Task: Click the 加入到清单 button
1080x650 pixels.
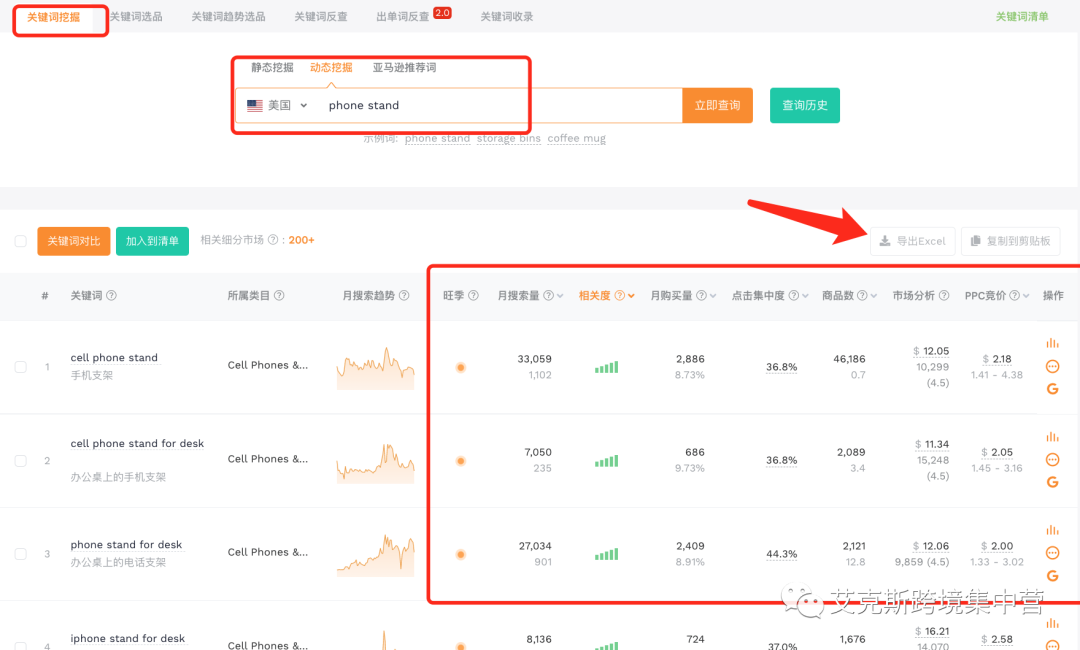Action: click(x=152, y=241)
